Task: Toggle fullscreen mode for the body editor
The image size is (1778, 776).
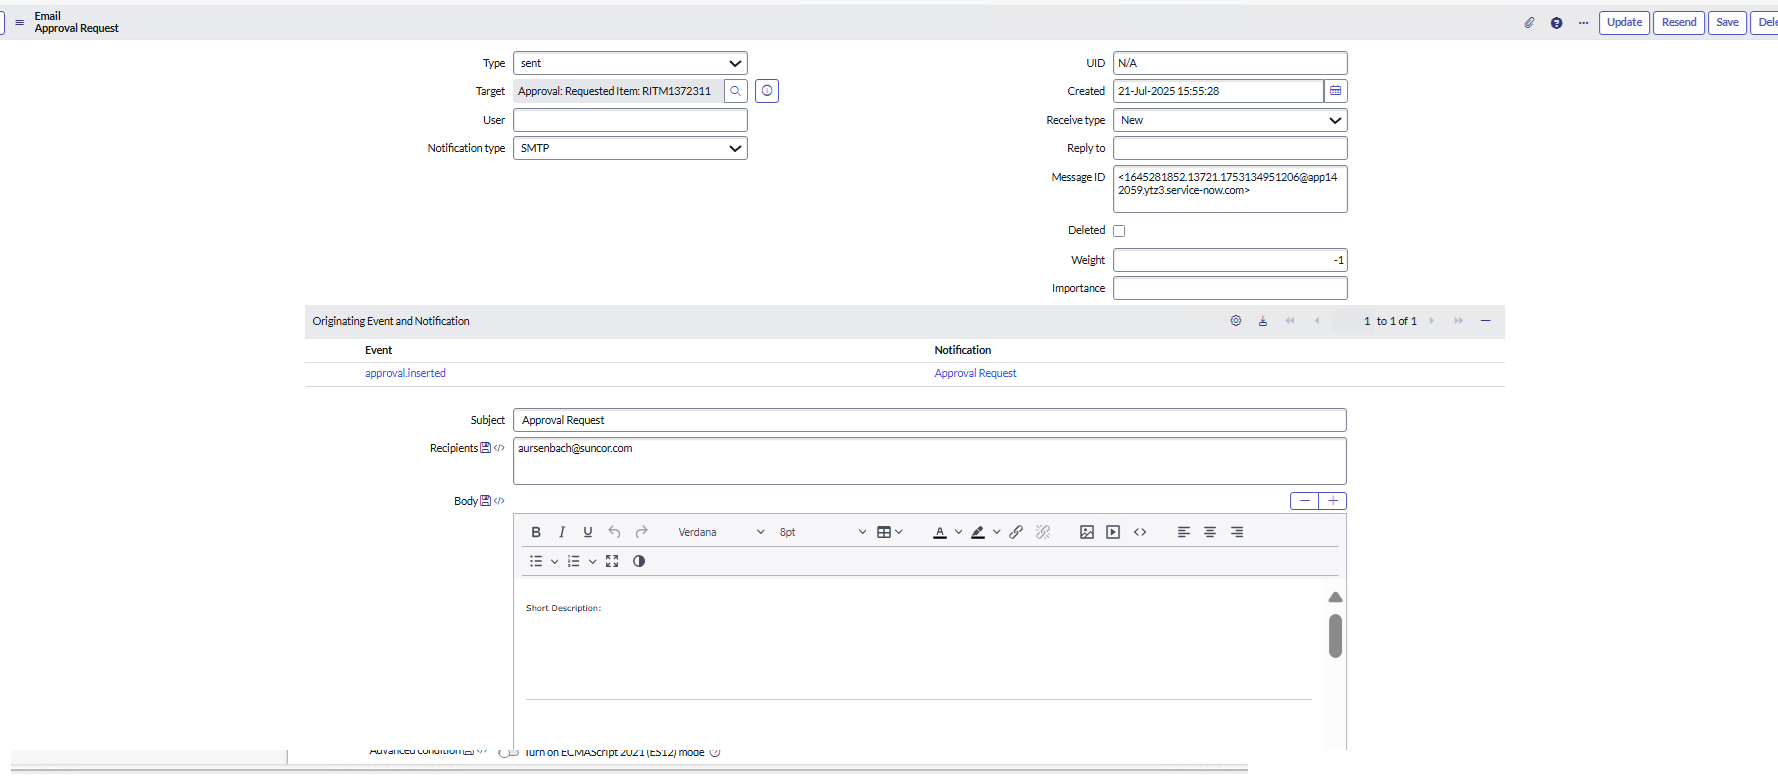Action: tap(612, 561)
